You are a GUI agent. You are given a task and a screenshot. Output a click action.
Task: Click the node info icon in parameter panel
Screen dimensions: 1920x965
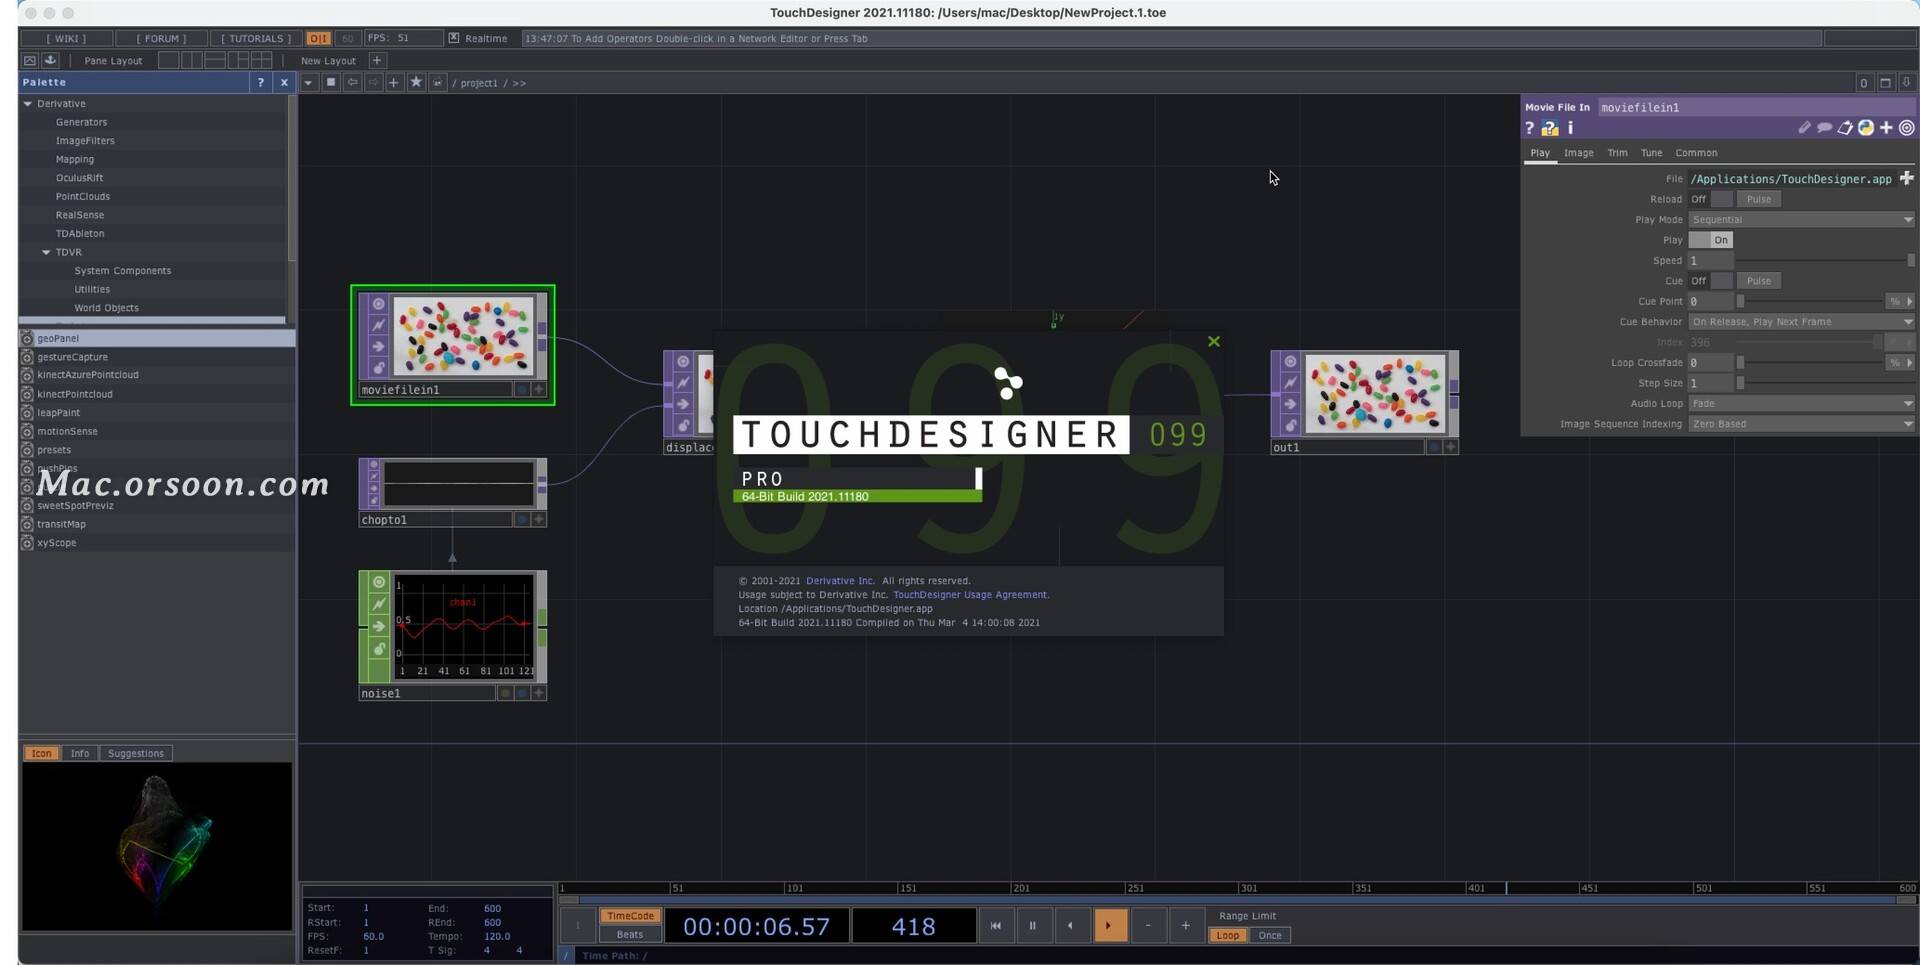1570,128
